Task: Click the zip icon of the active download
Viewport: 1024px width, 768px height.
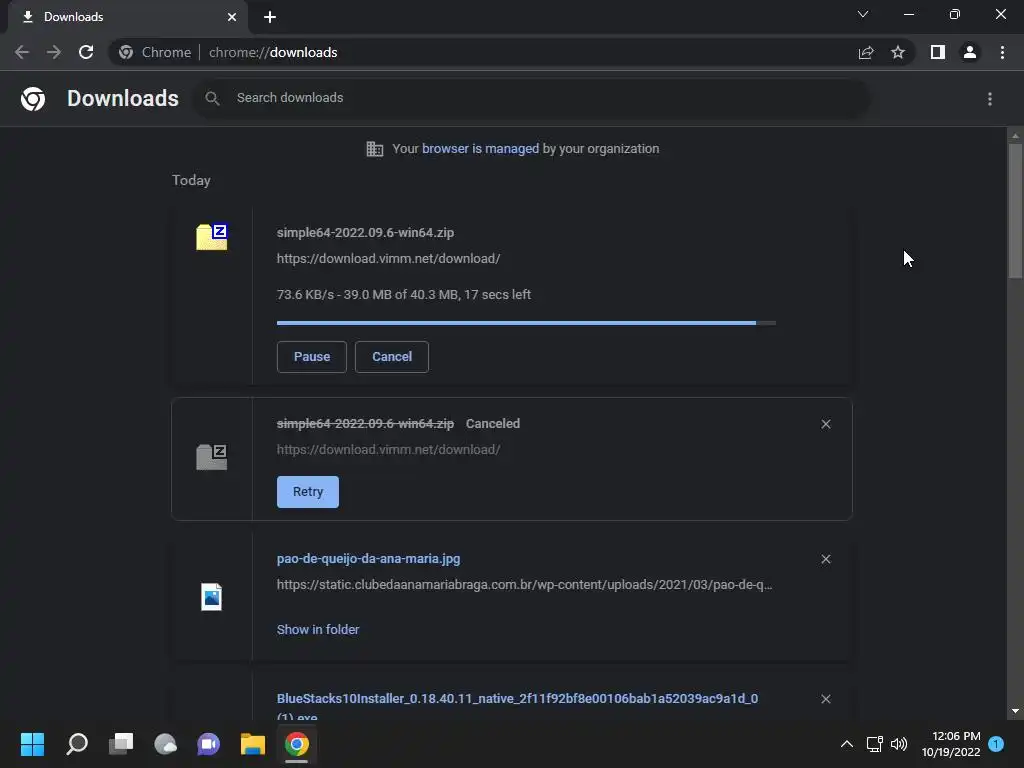Action: coord(212,236)
